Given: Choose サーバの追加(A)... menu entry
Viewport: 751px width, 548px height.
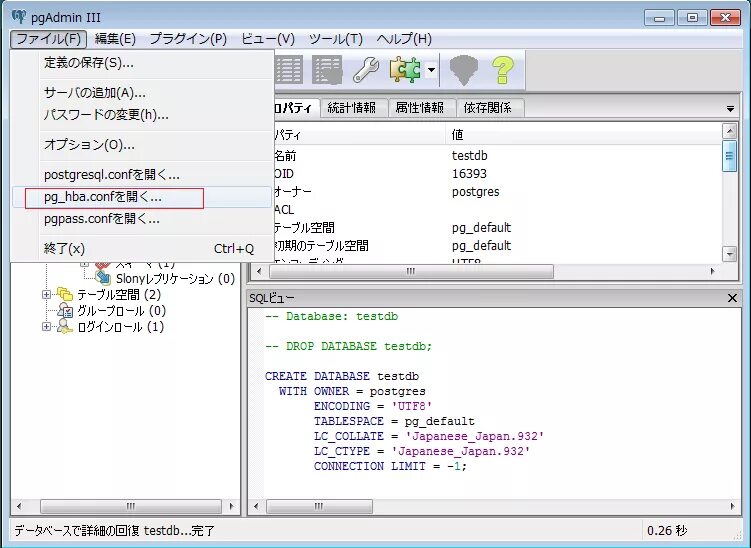Looking at the screenshot, I should [x=142, y=92].
